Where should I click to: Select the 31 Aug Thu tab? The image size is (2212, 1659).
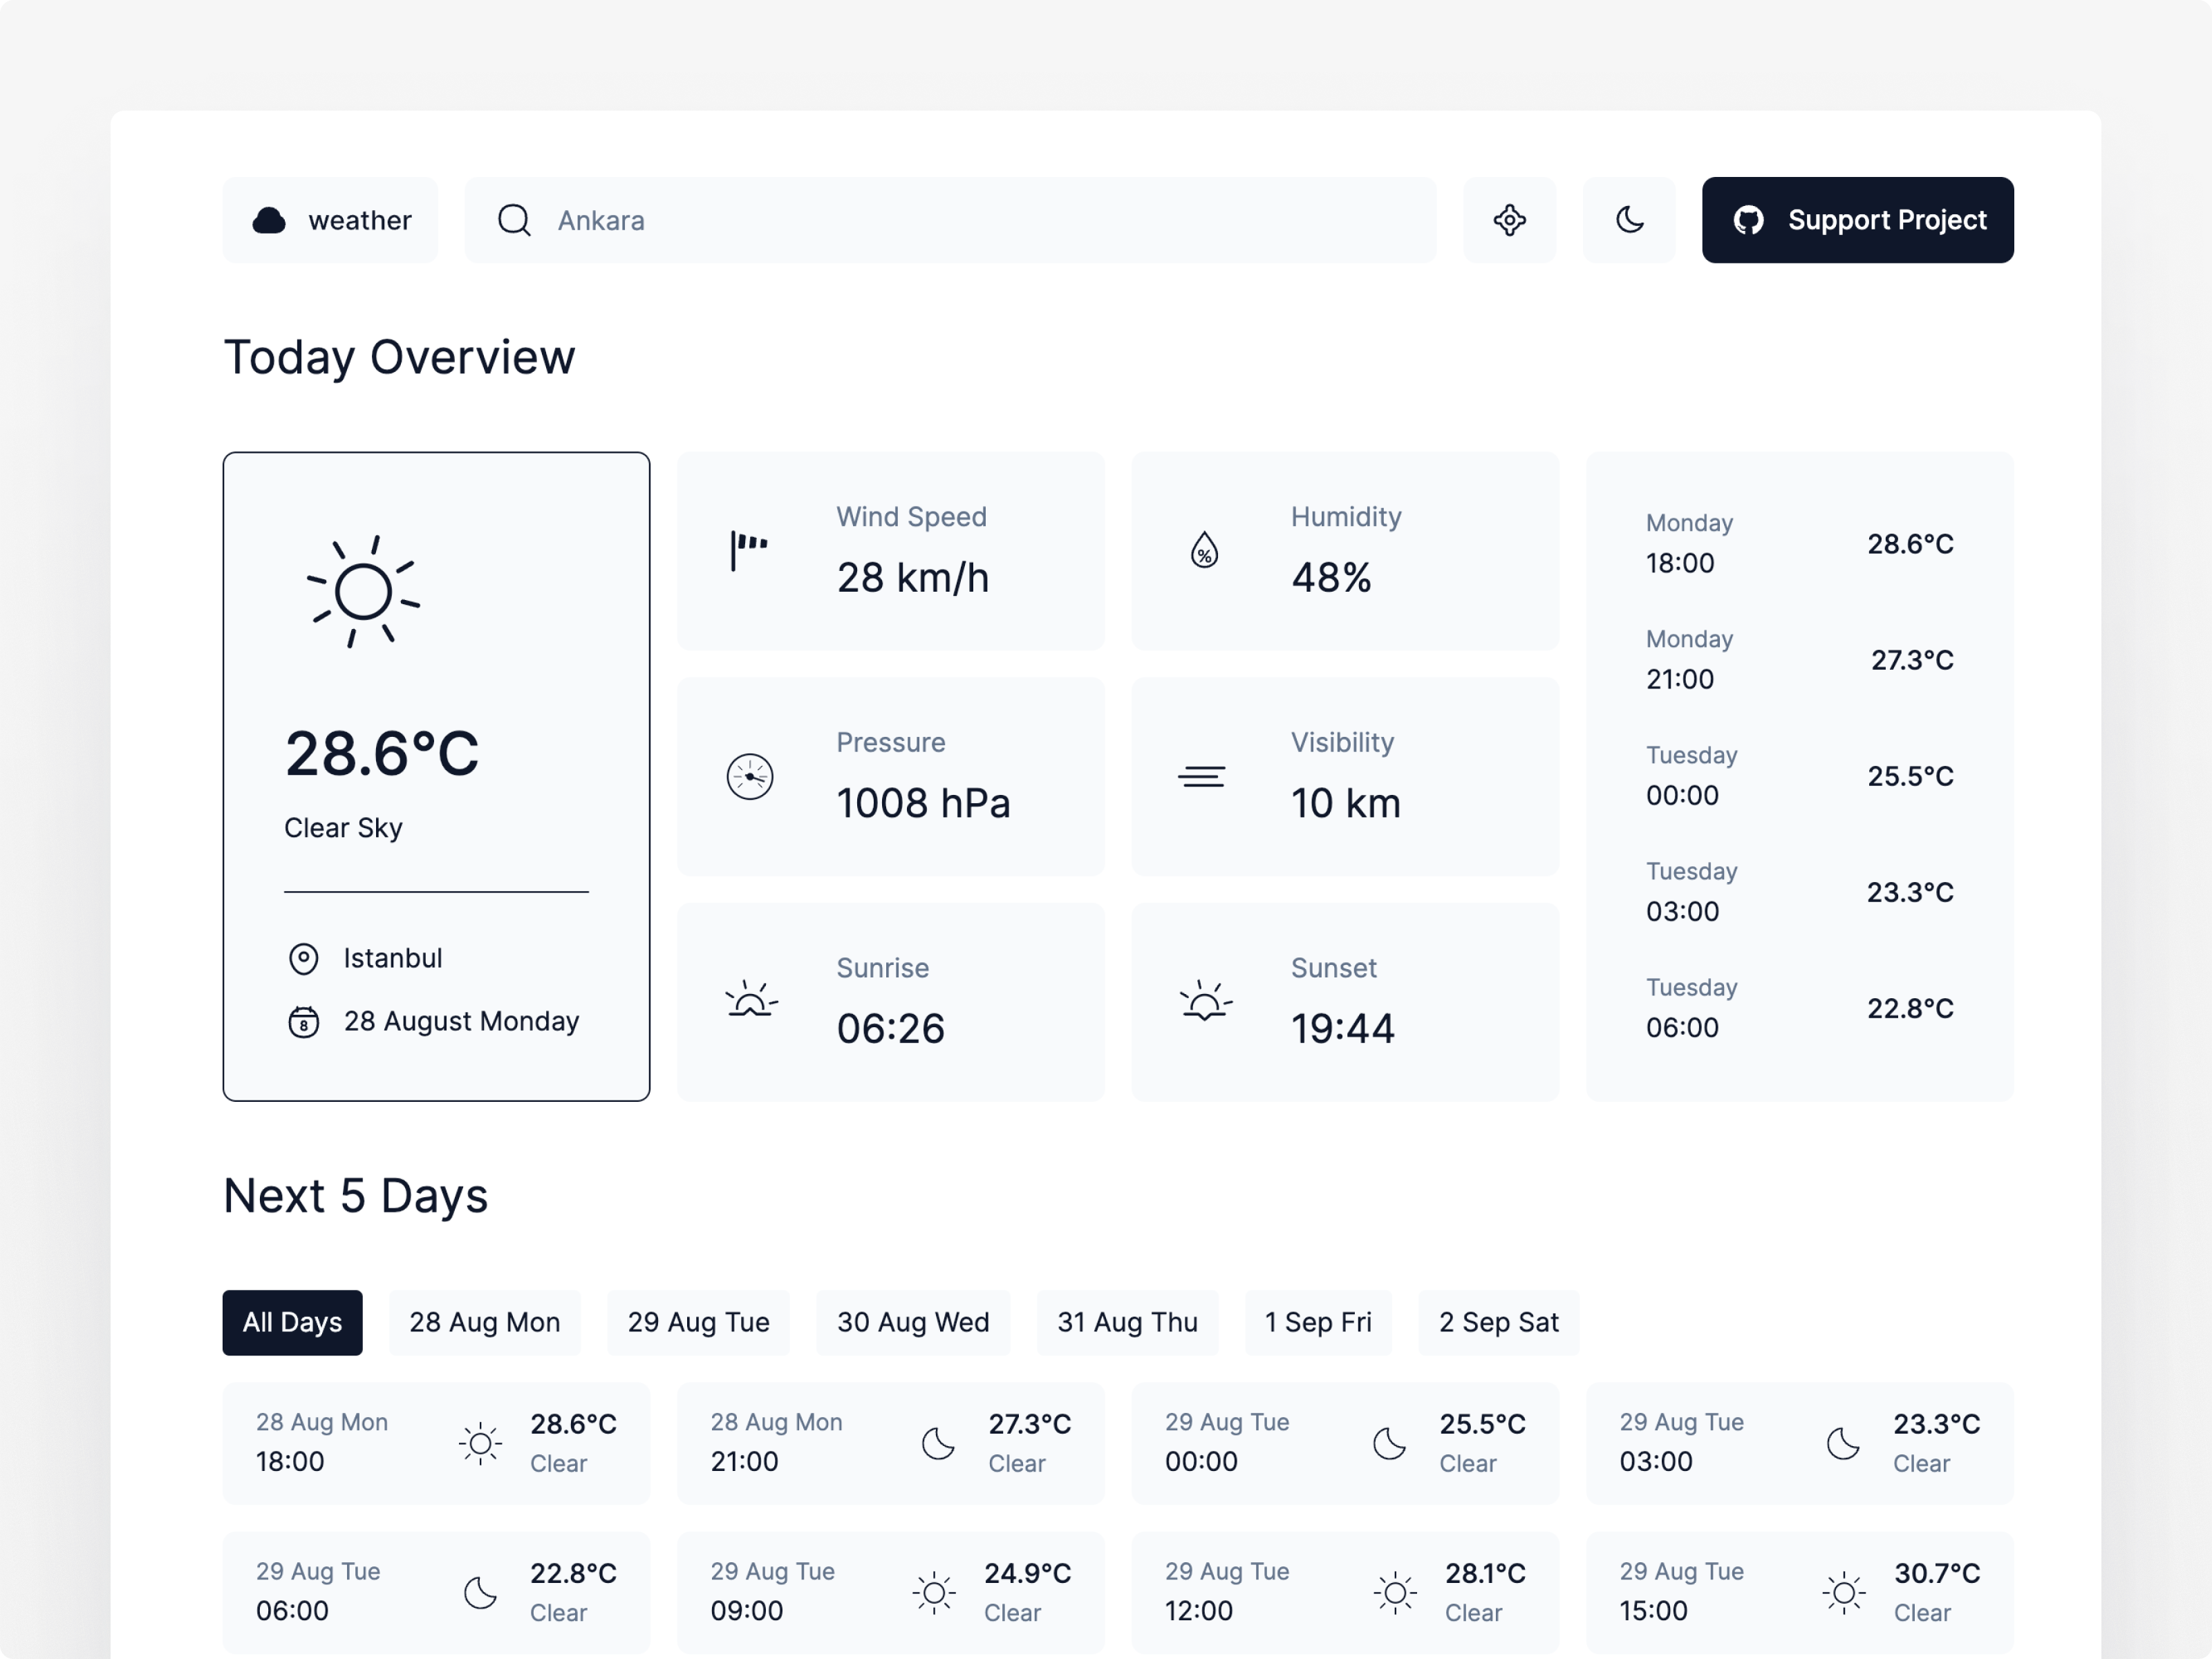(1127, 1322)
